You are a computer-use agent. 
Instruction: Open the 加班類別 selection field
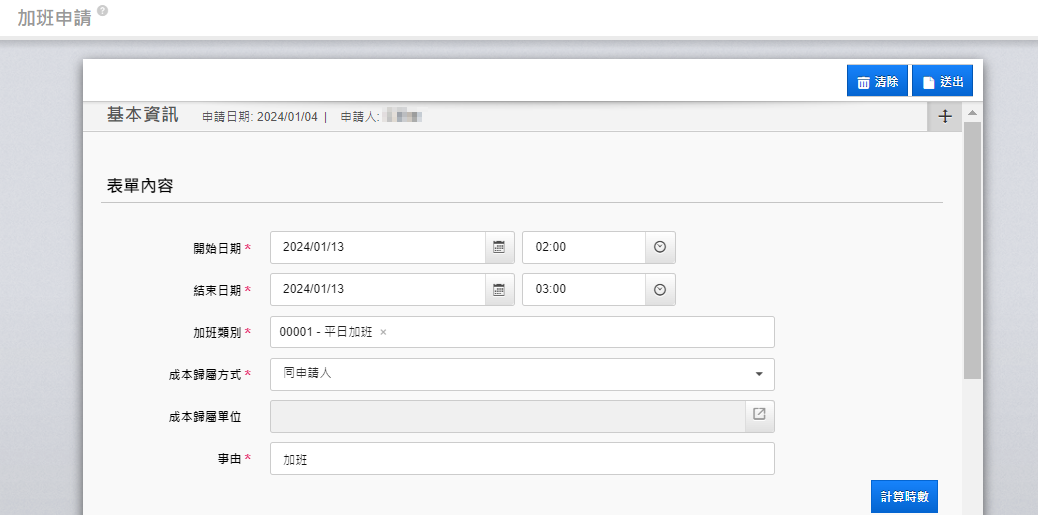tap(580, 332)
